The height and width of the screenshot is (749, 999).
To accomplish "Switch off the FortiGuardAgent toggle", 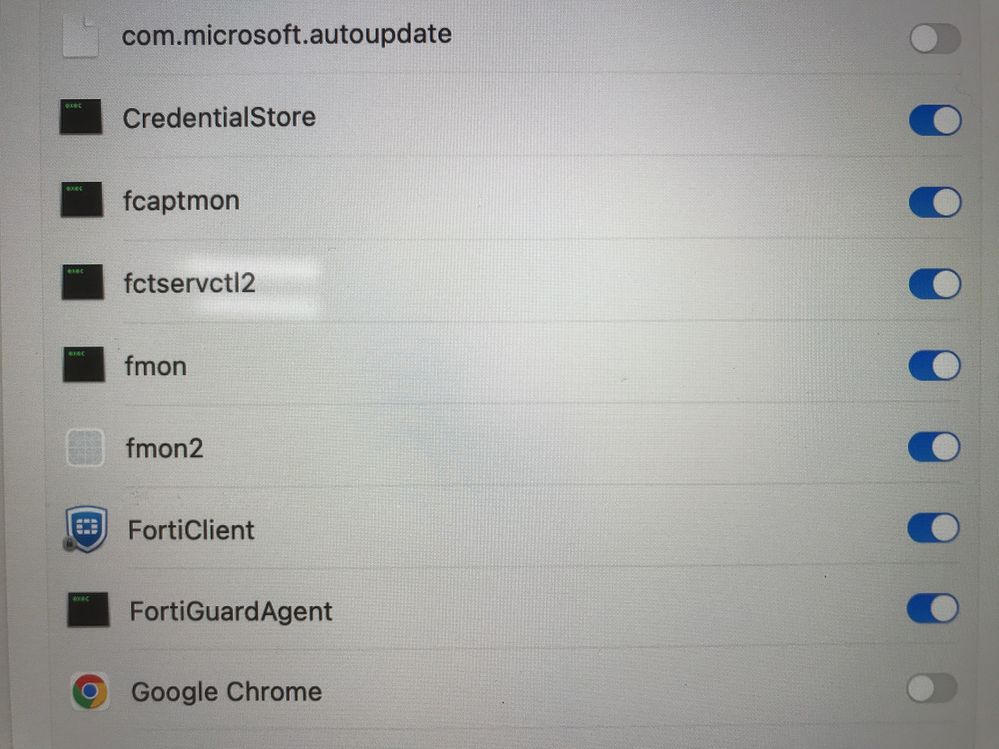I will pyautogui.click(x=932, y=608).
